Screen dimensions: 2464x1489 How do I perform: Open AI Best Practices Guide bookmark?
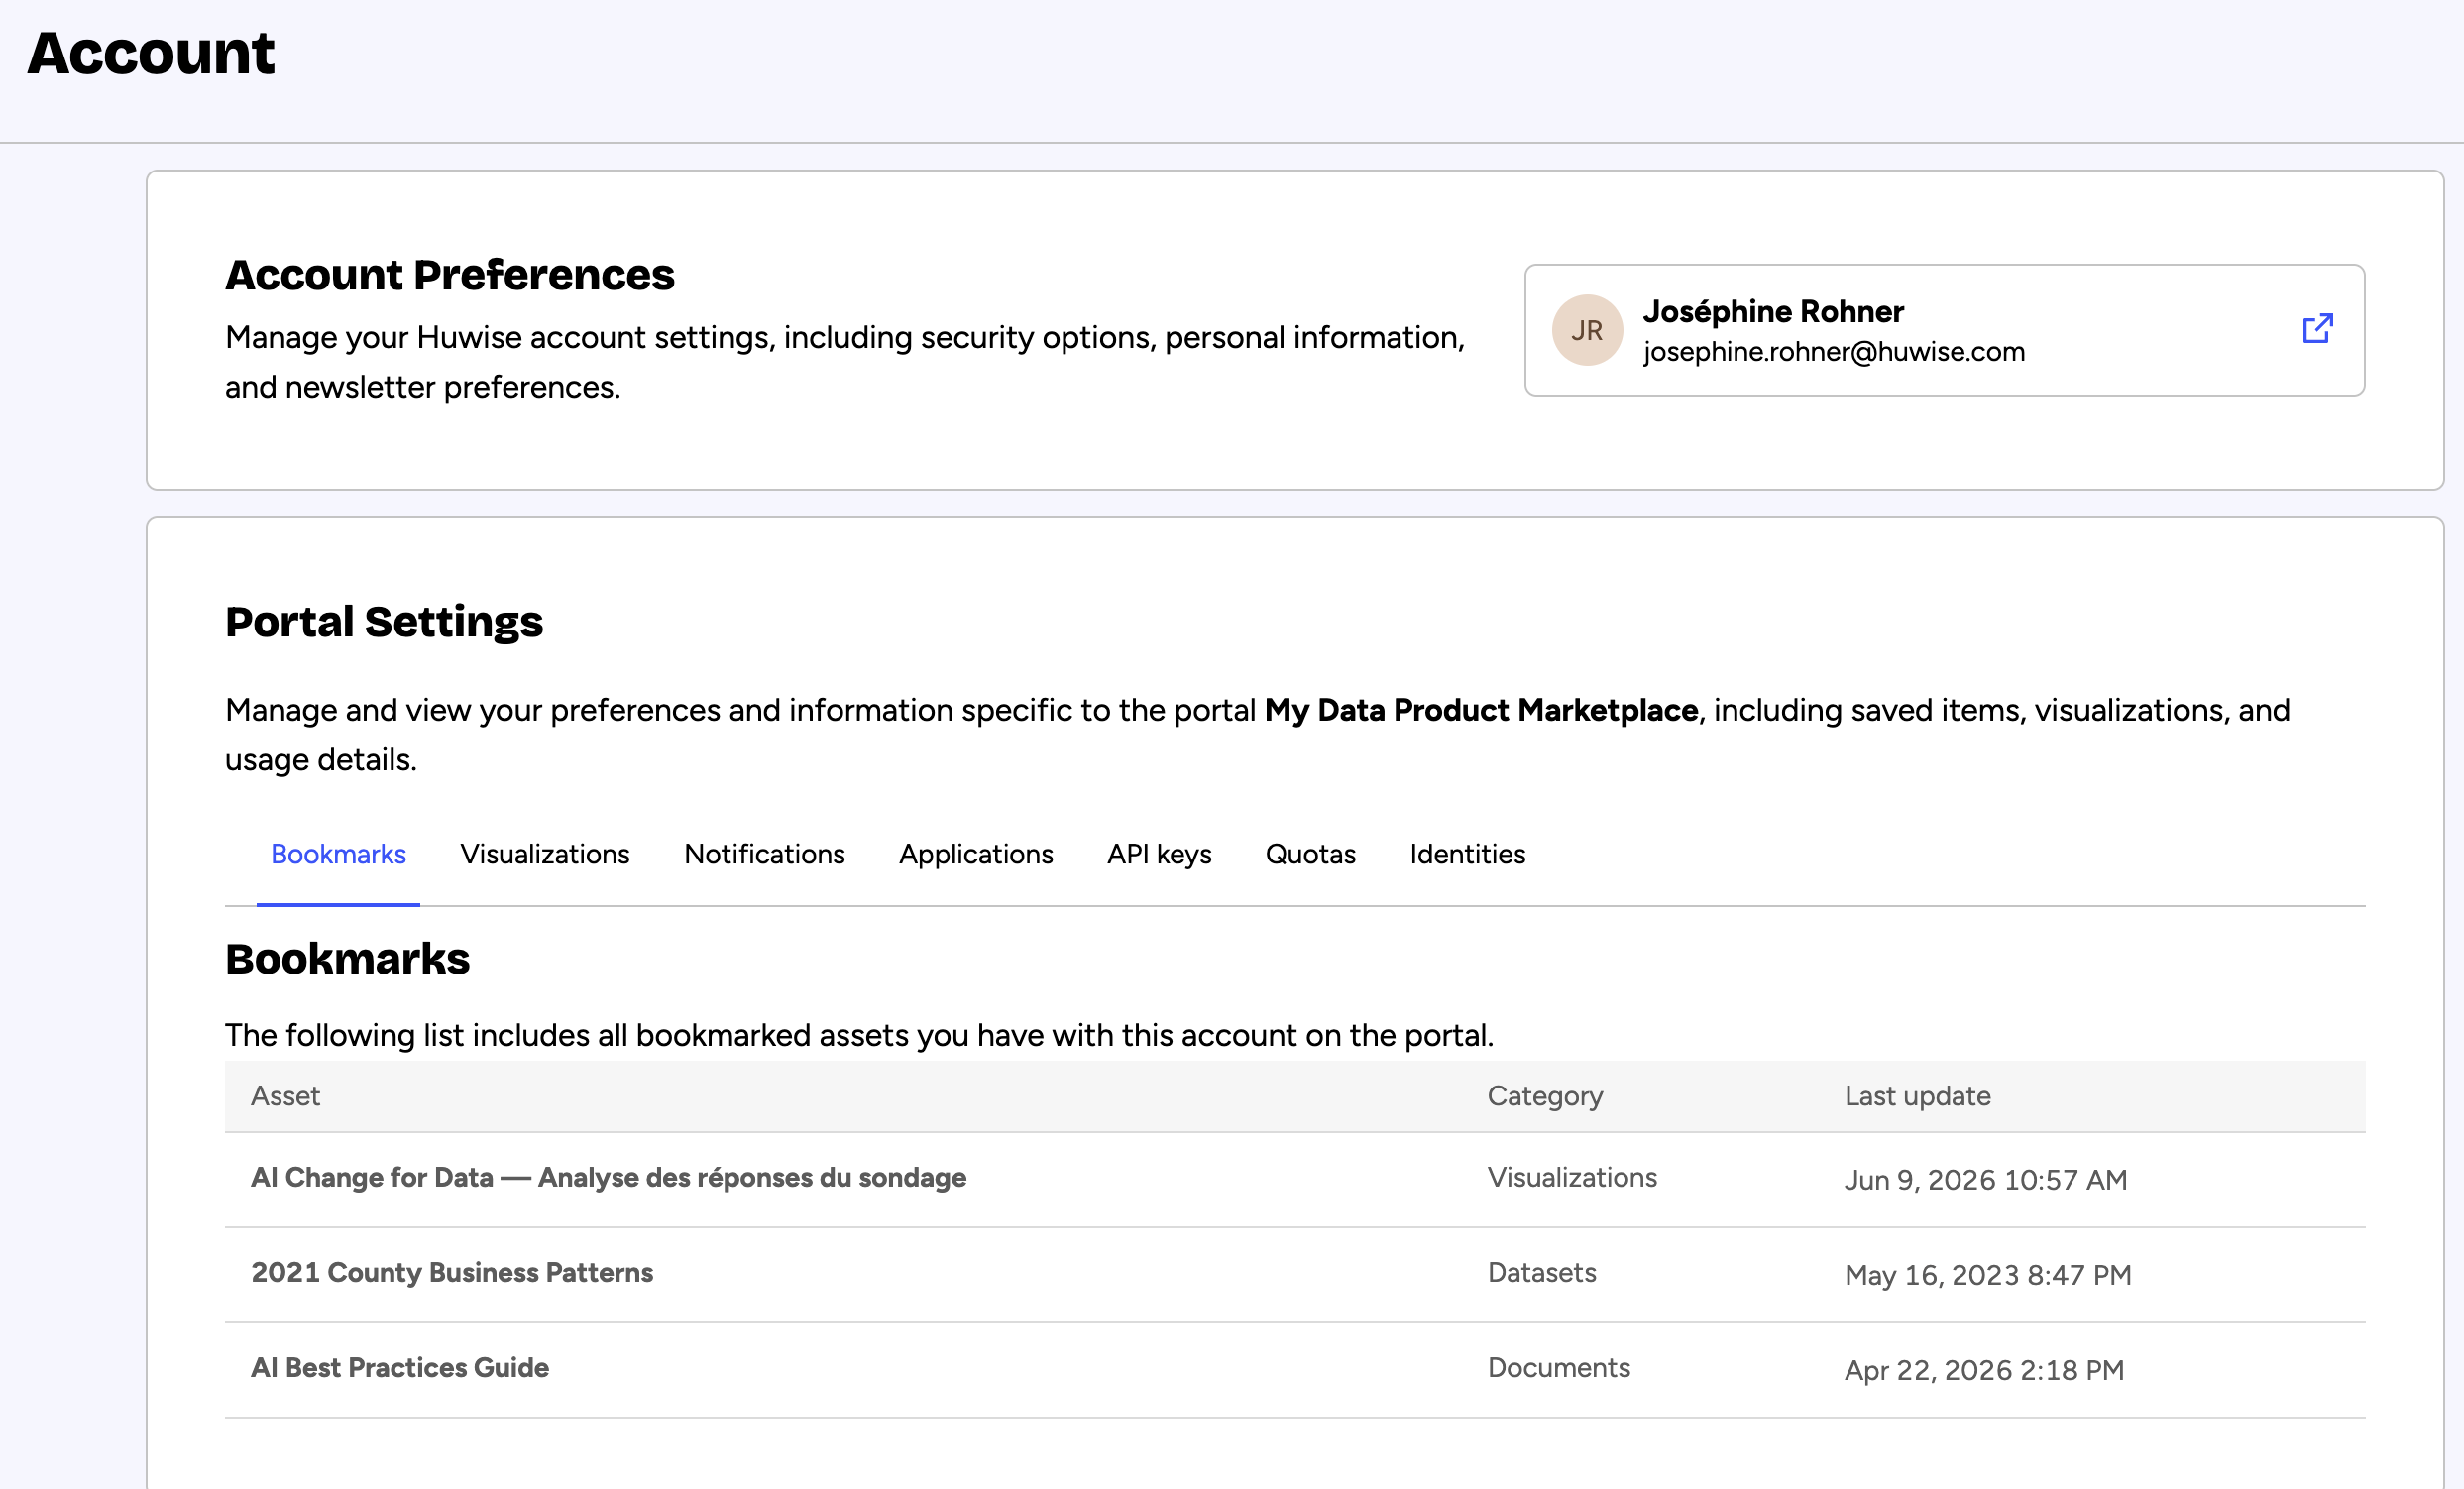tap(400, 1367)
